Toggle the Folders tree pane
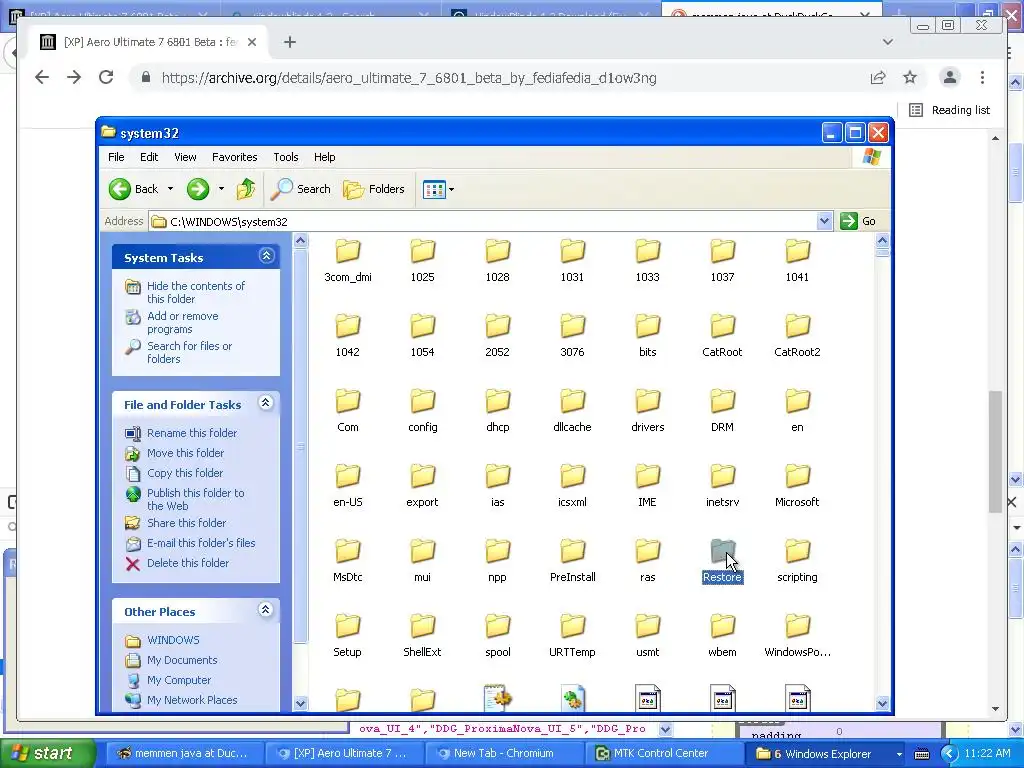Screen dimensions: 1024x768 tap(374, 189)
